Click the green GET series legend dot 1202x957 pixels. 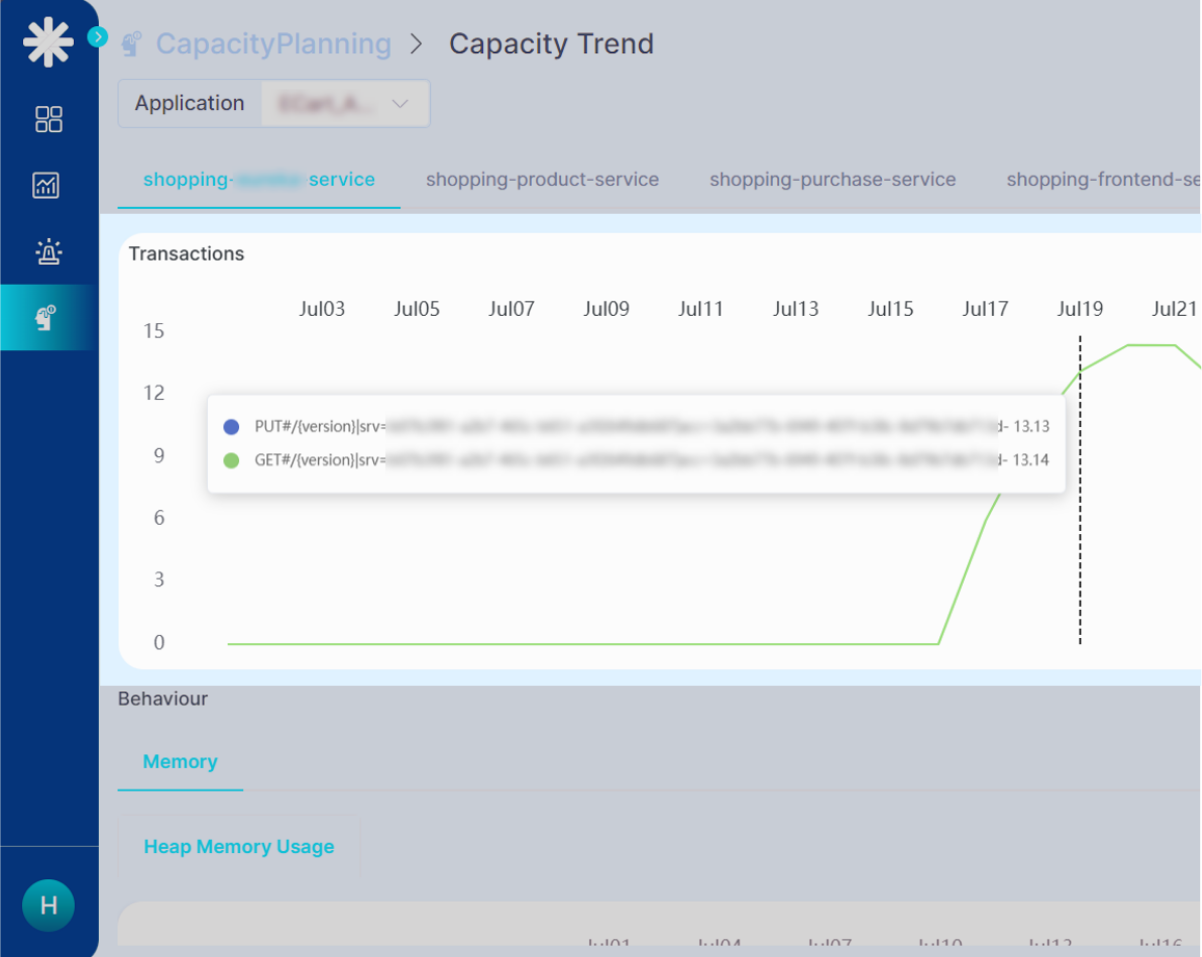pos(231,461)
